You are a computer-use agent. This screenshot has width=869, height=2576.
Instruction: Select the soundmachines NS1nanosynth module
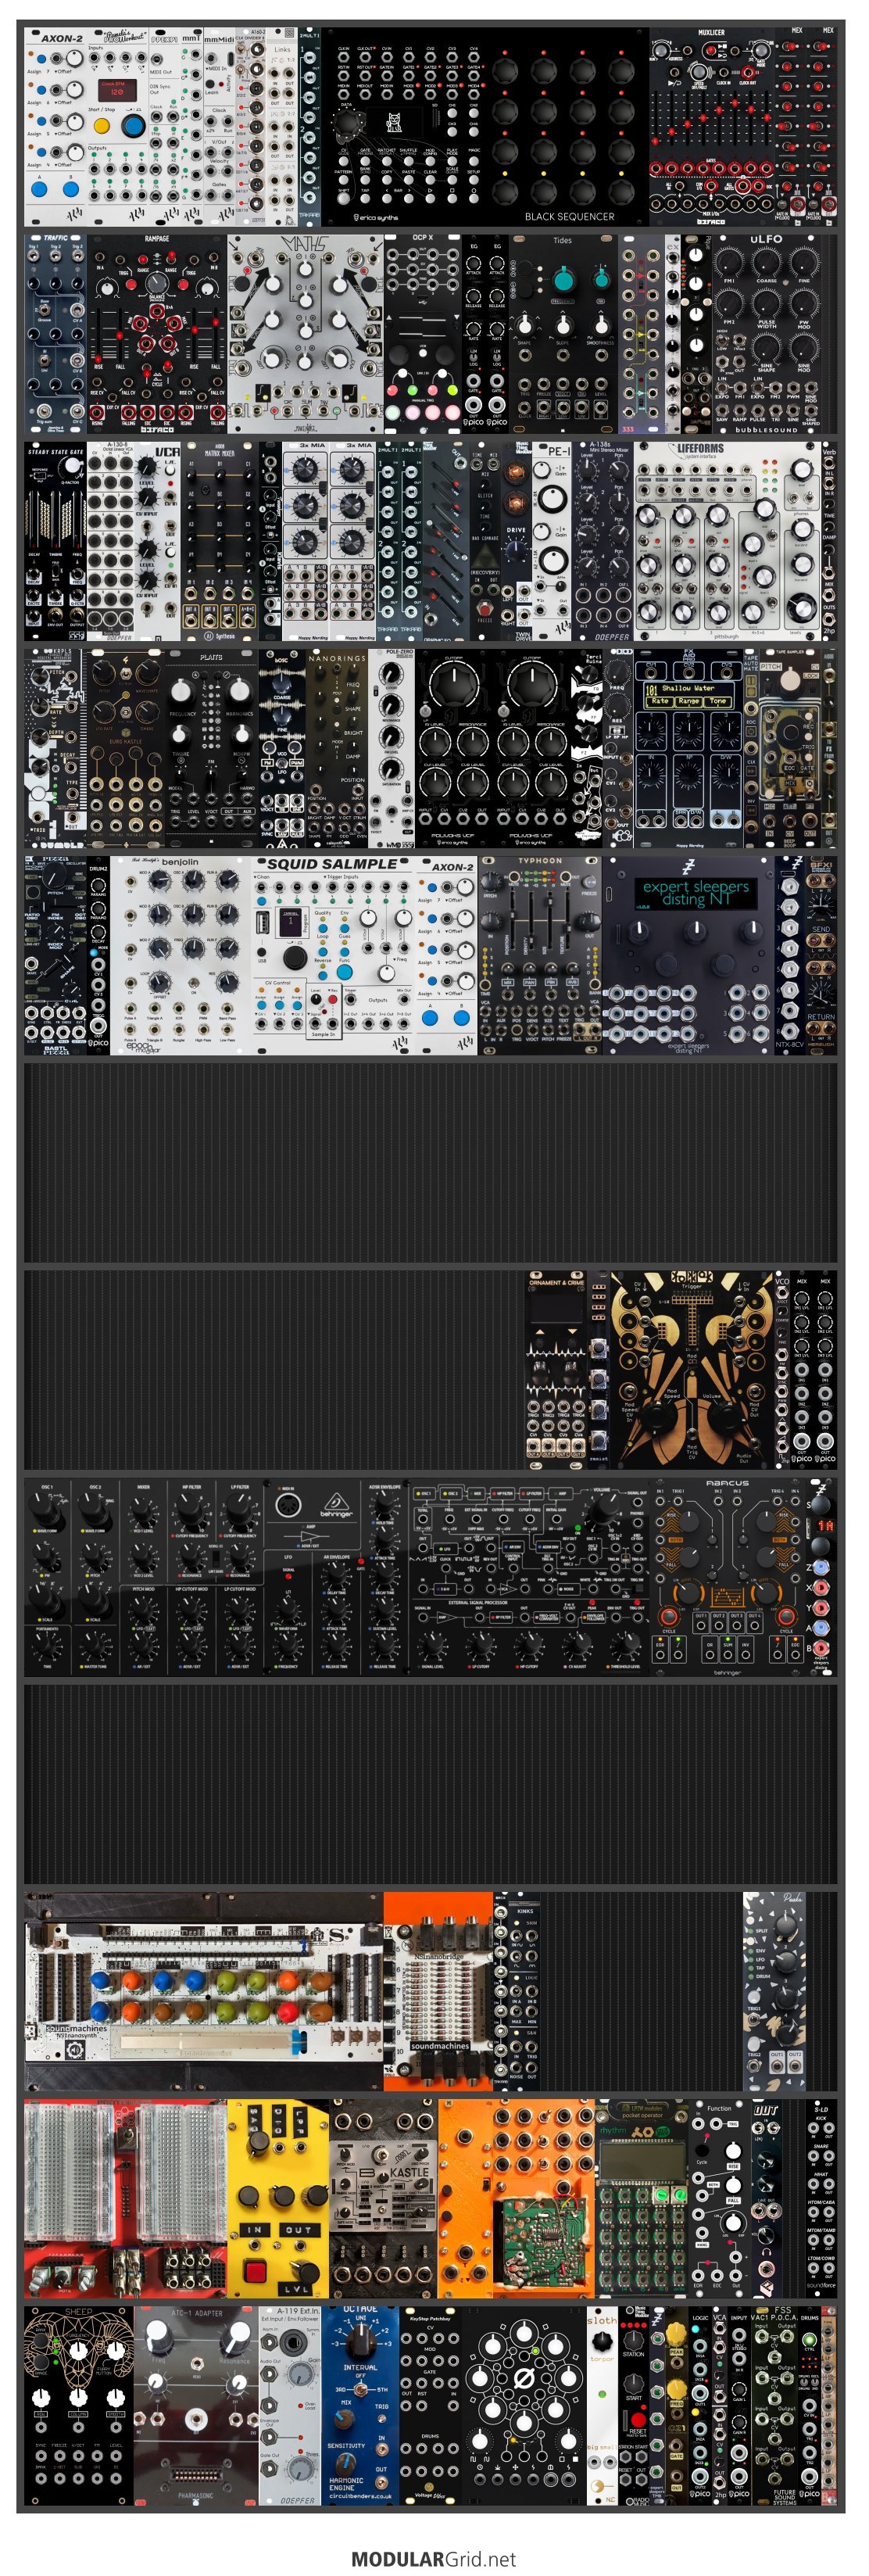coord(204,1990)
